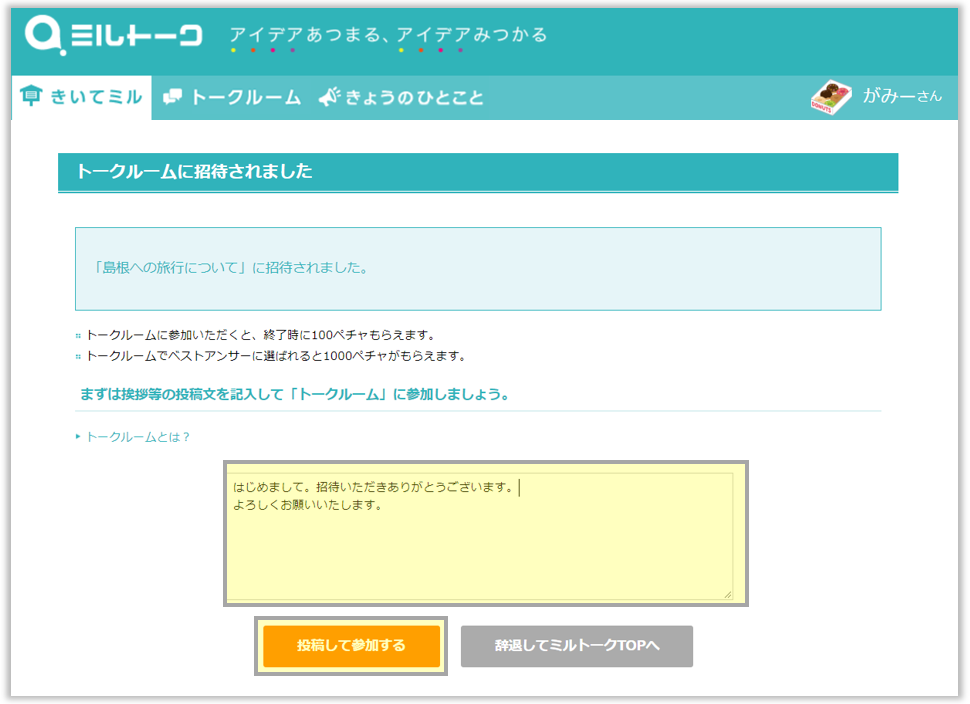Click the ミルトーク magnifier logo icon
The height and width of the screenshot is (704, 970).
[x=45, y=35]
